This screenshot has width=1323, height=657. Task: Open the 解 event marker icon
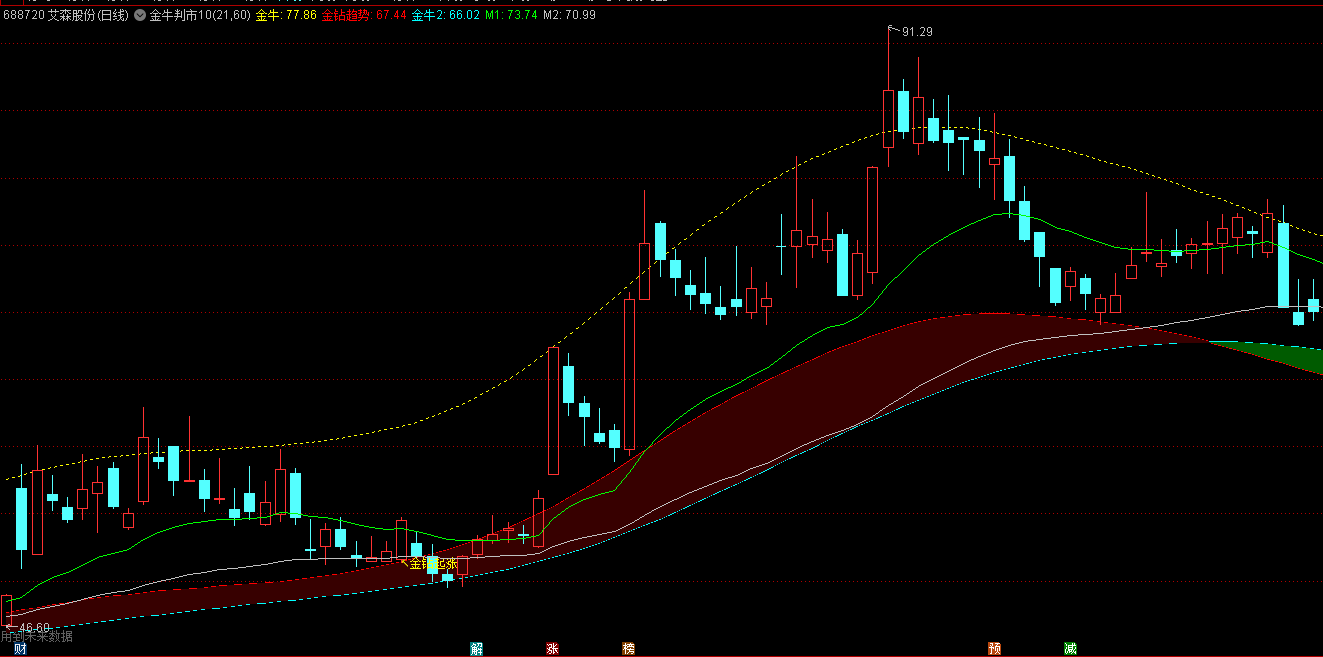(477, 648)
